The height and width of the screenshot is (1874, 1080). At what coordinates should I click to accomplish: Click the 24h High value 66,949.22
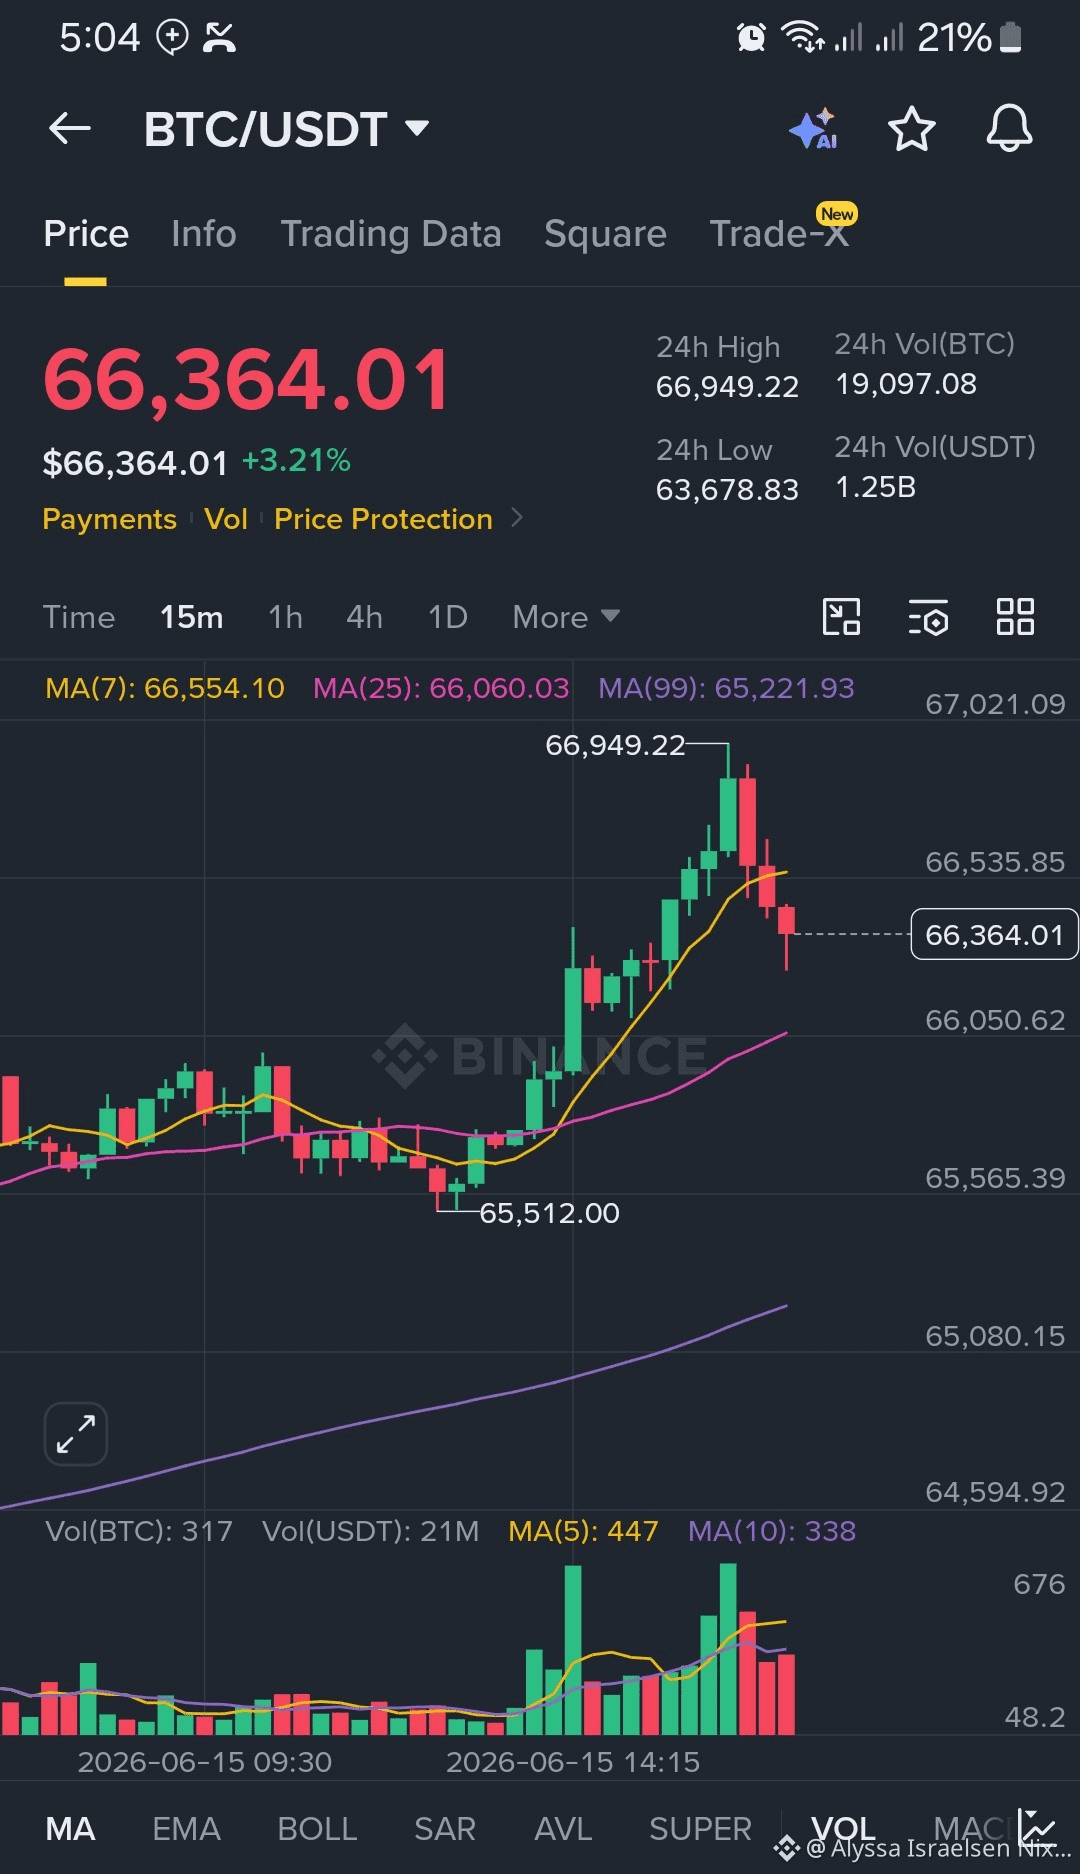coord(727,387)
